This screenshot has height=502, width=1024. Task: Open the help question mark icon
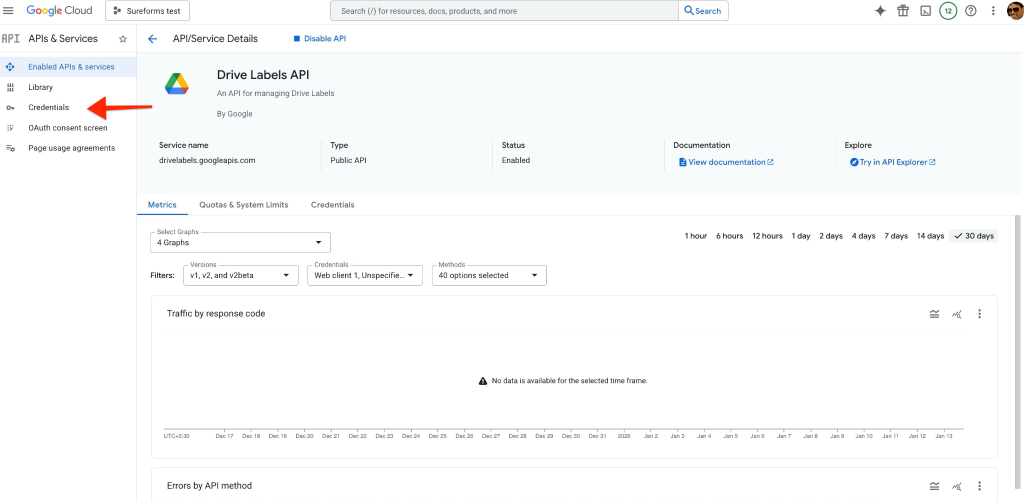pyautogui.click(x=970, y=10)
